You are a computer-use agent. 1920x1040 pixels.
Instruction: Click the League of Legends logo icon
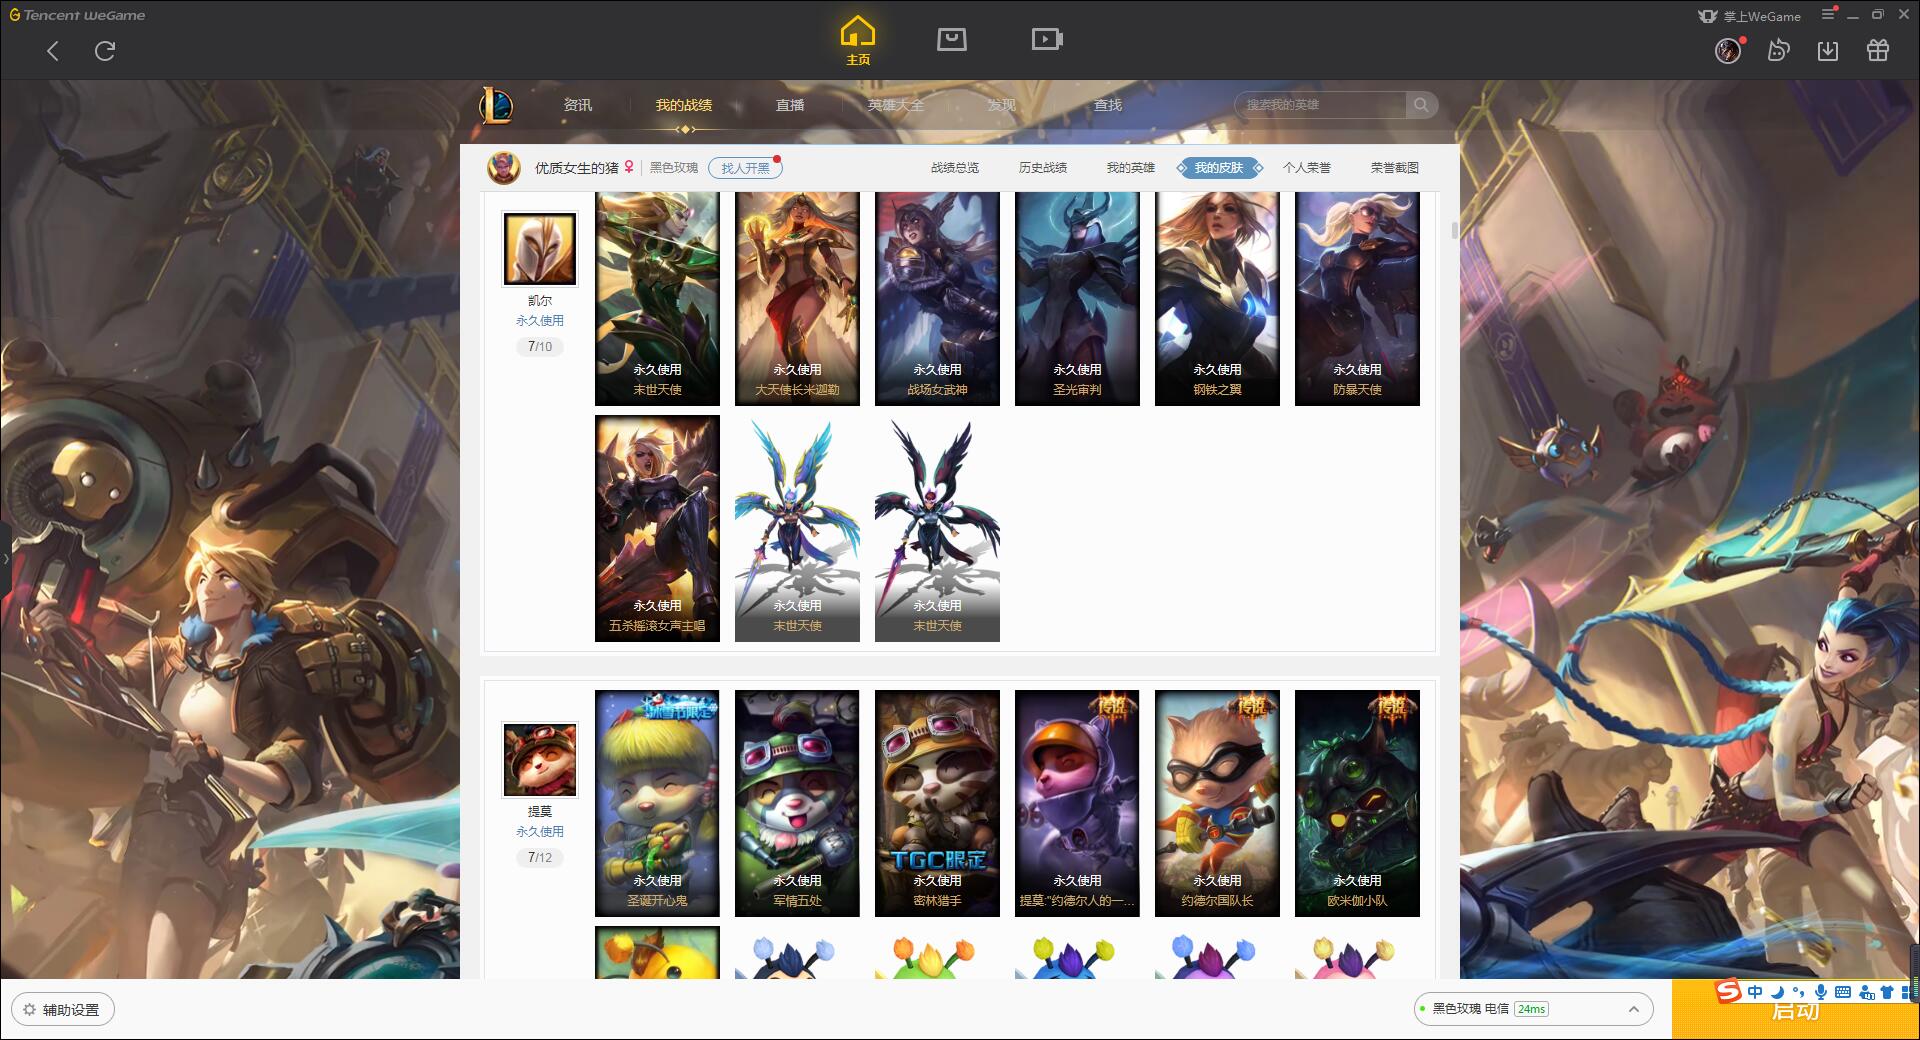click(497, 105)
